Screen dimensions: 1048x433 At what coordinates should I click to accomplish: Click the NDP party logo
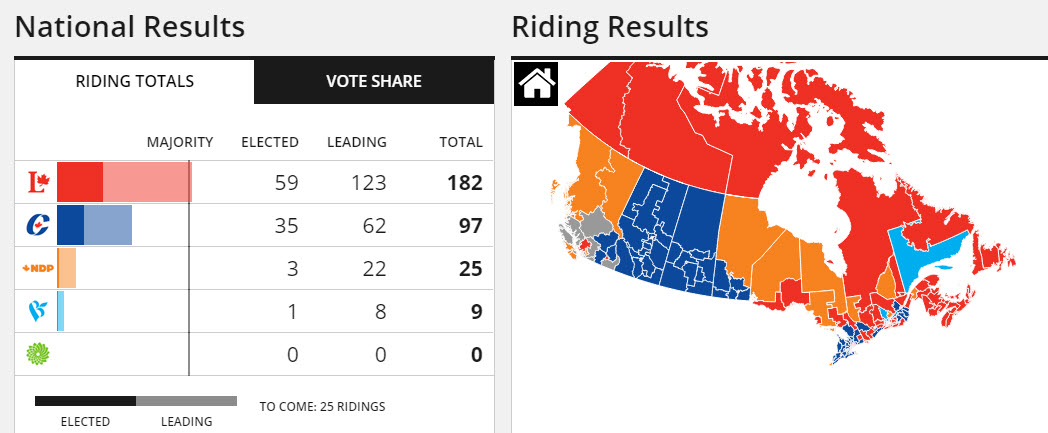(x=38, y=269)
